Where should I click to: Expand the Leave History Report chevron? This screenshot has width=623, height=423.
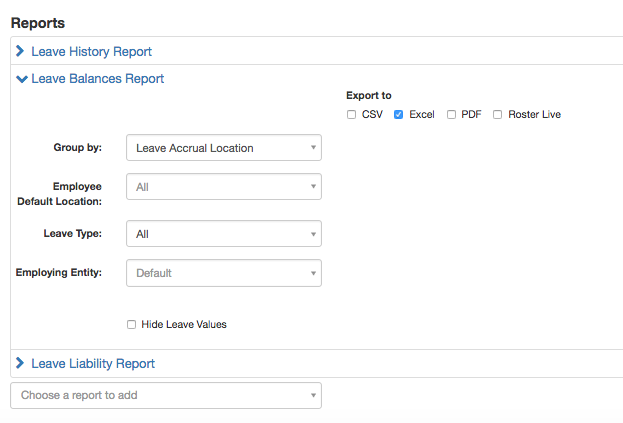20,51
